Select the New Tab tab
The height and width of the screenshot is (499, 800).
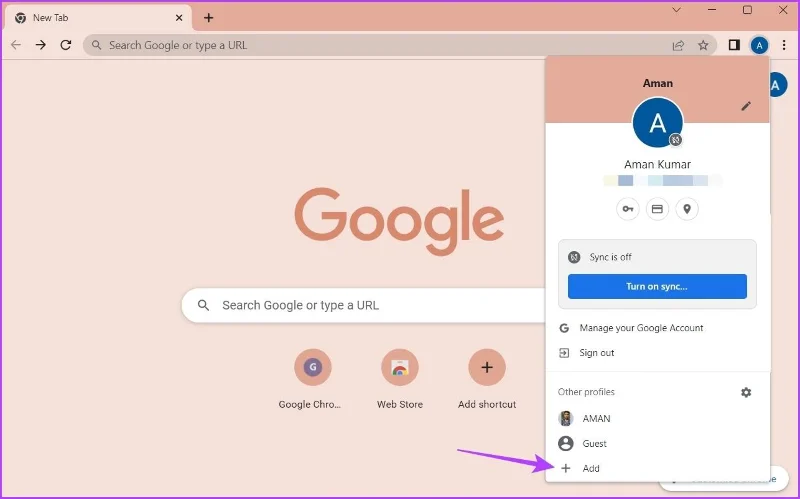click(100, 18)
